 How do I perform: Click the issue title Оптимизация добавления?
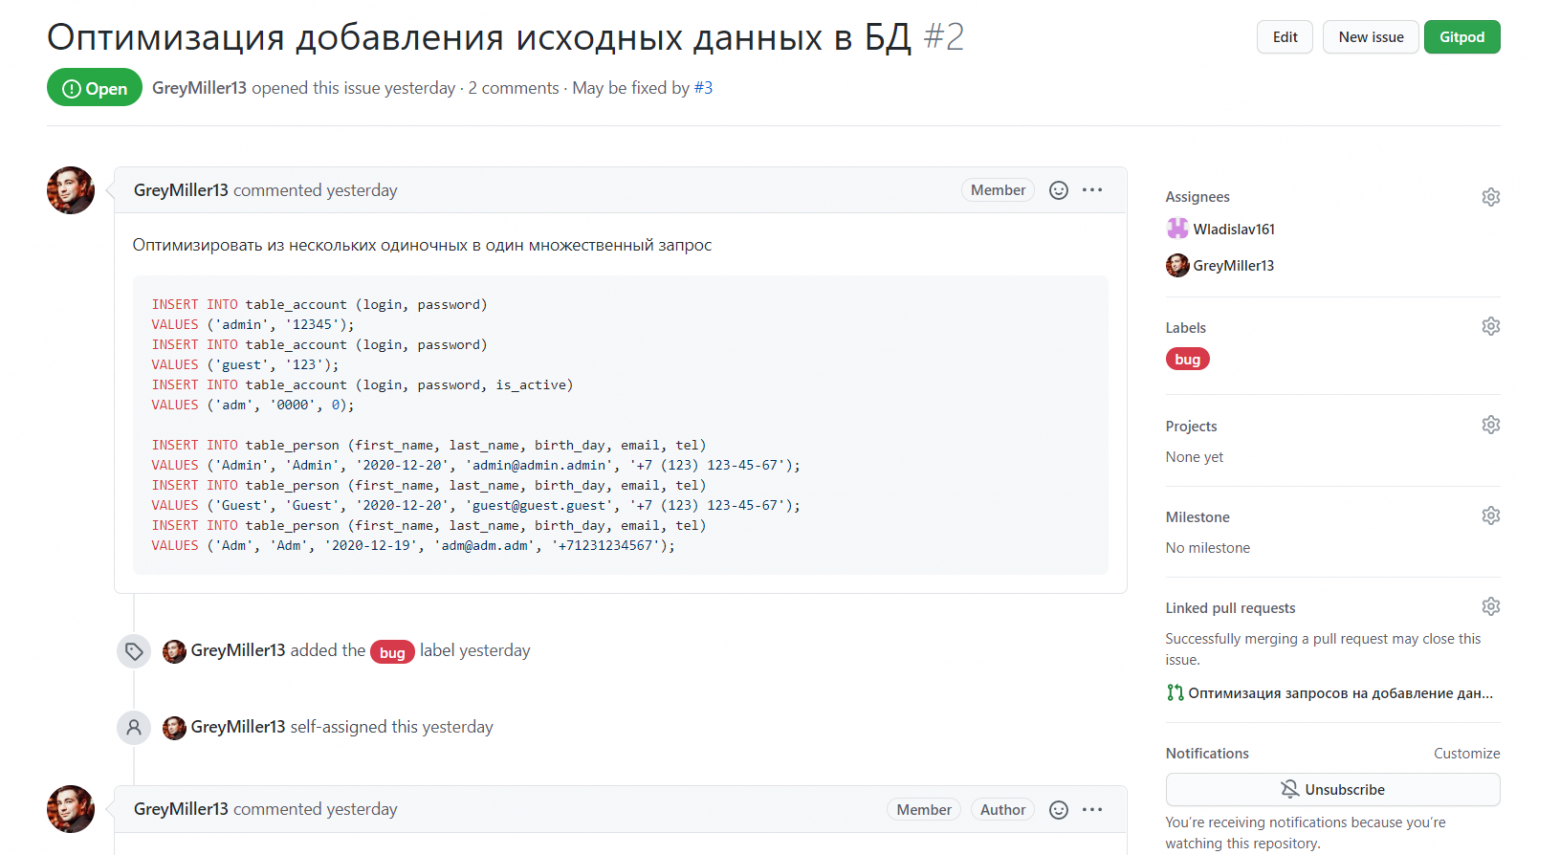tap(479, 37)
